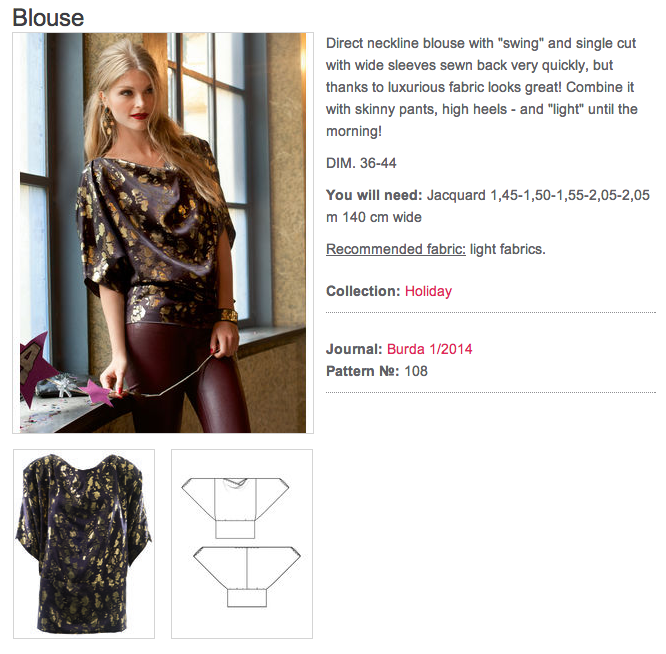Click the 'light fabrics.' recommendation text
Viewport: 666px width, 654px height.
click(508, 249)
